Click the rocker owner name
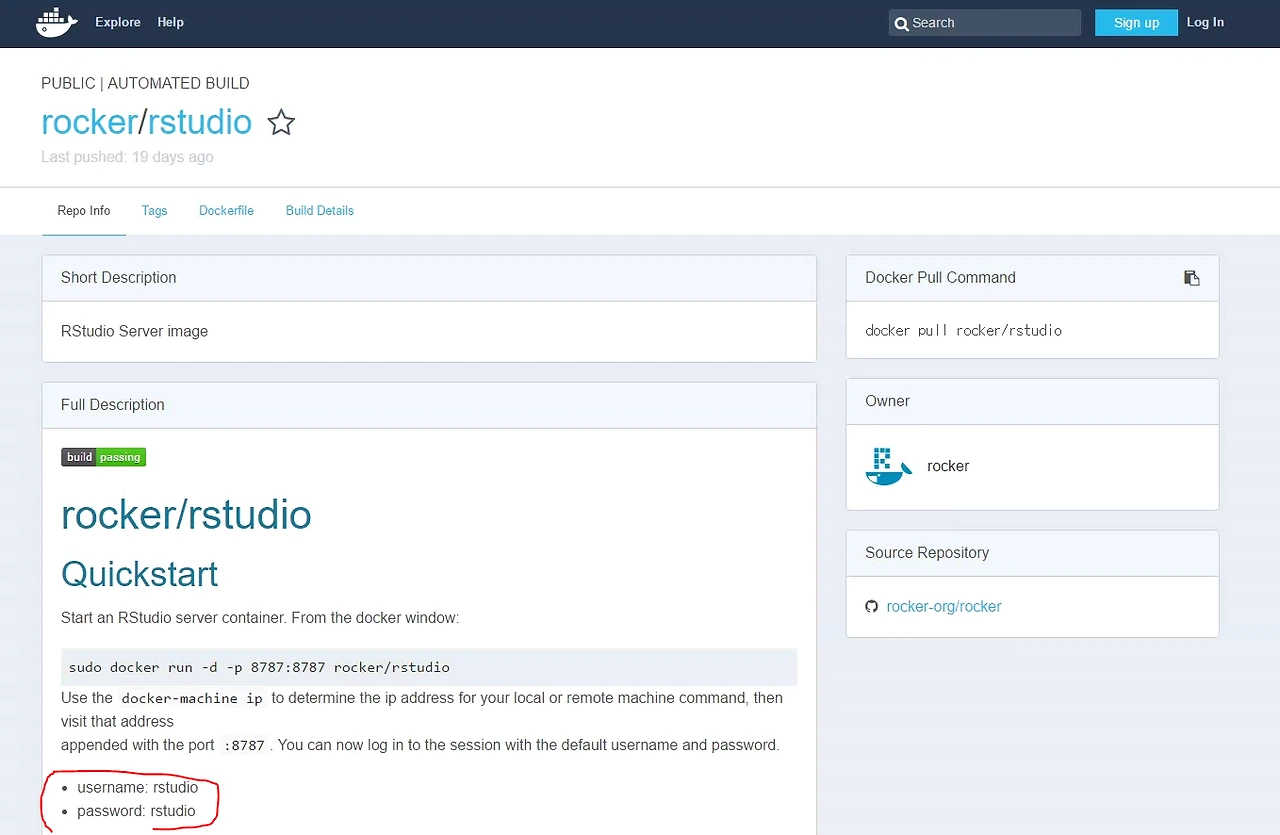 [948, 466]
